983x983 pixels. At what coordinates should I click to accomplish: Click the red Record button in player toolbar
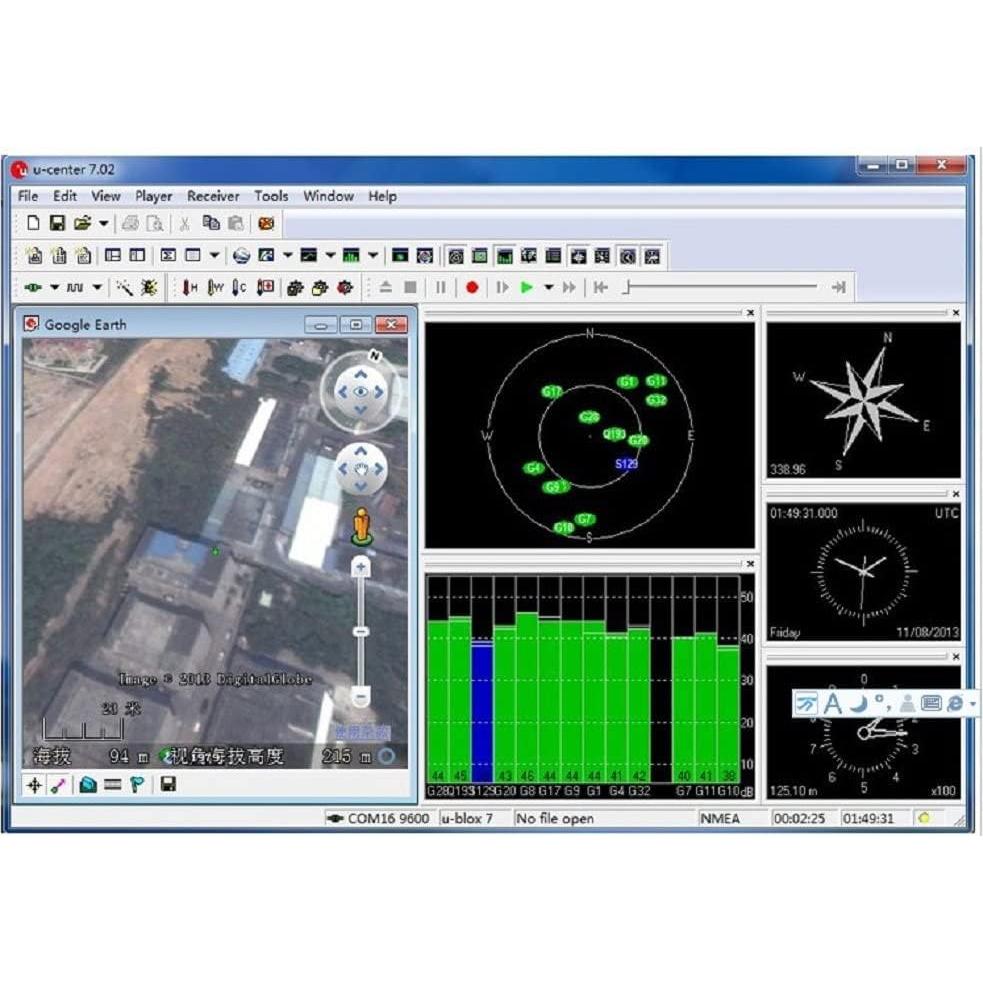point(472,288)
